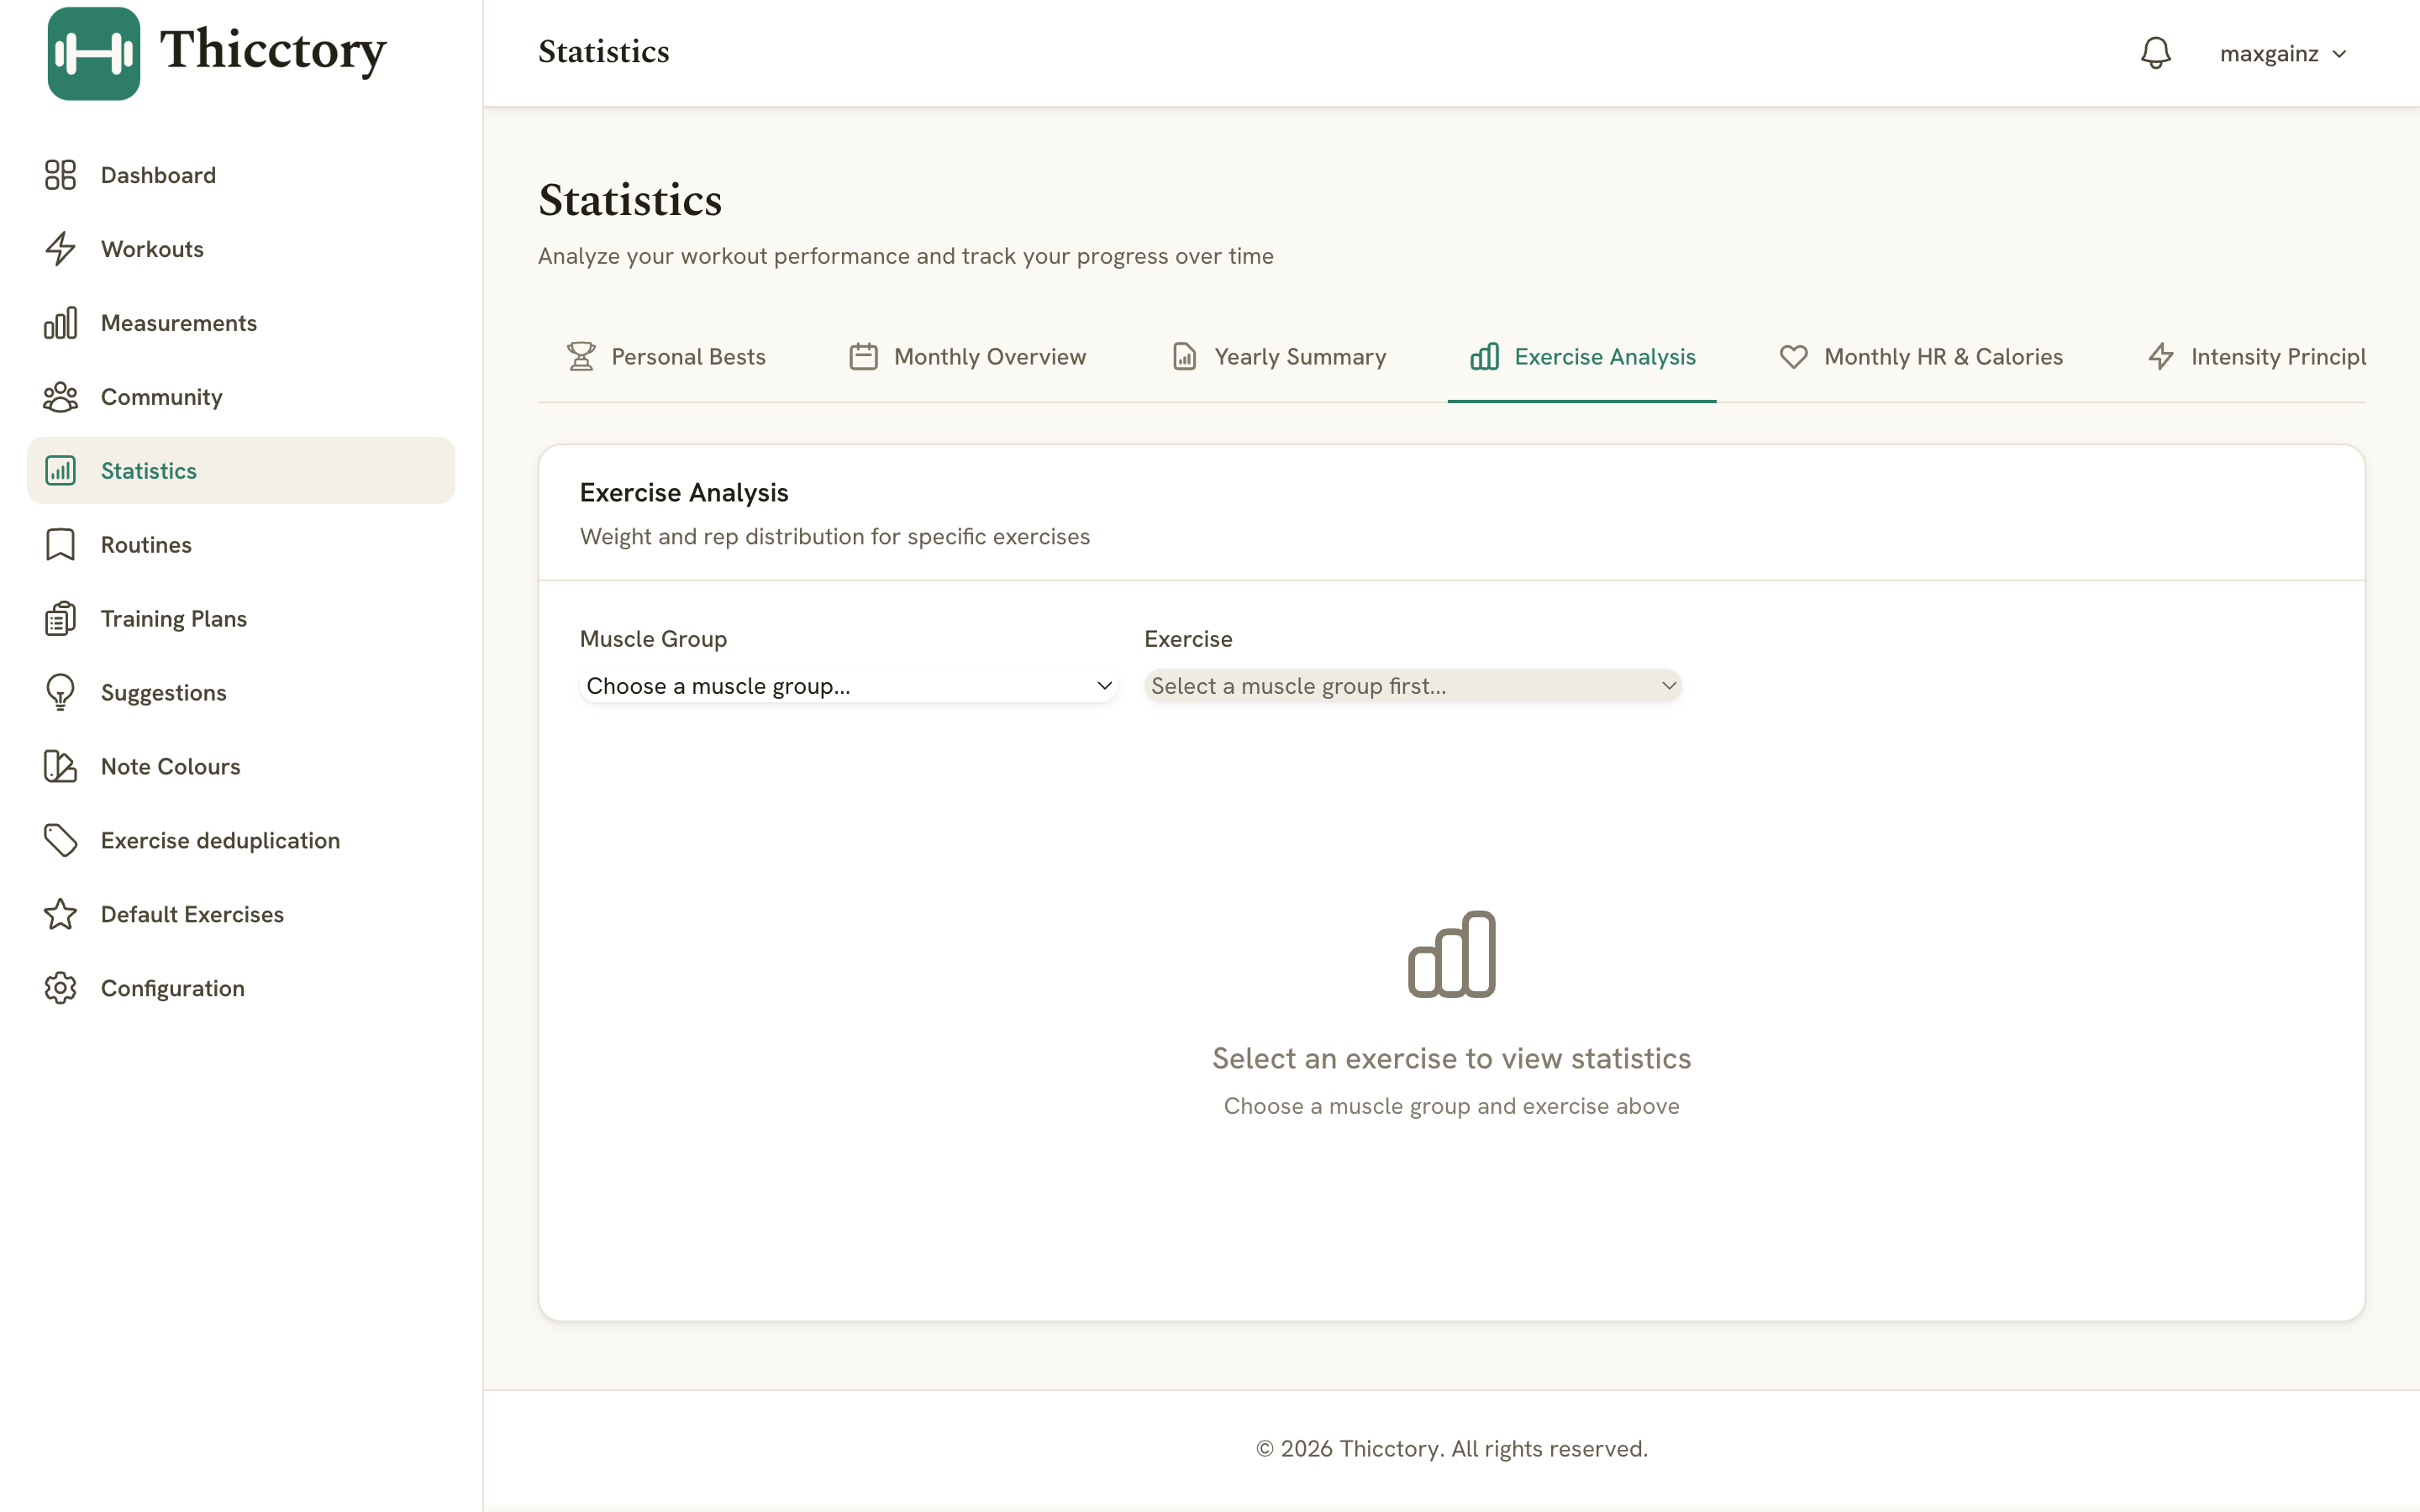Switch to Yearly Summary tab
Viewport: 2420px width, 1512px height.
pyautogui.click(x=1278, y=357)
